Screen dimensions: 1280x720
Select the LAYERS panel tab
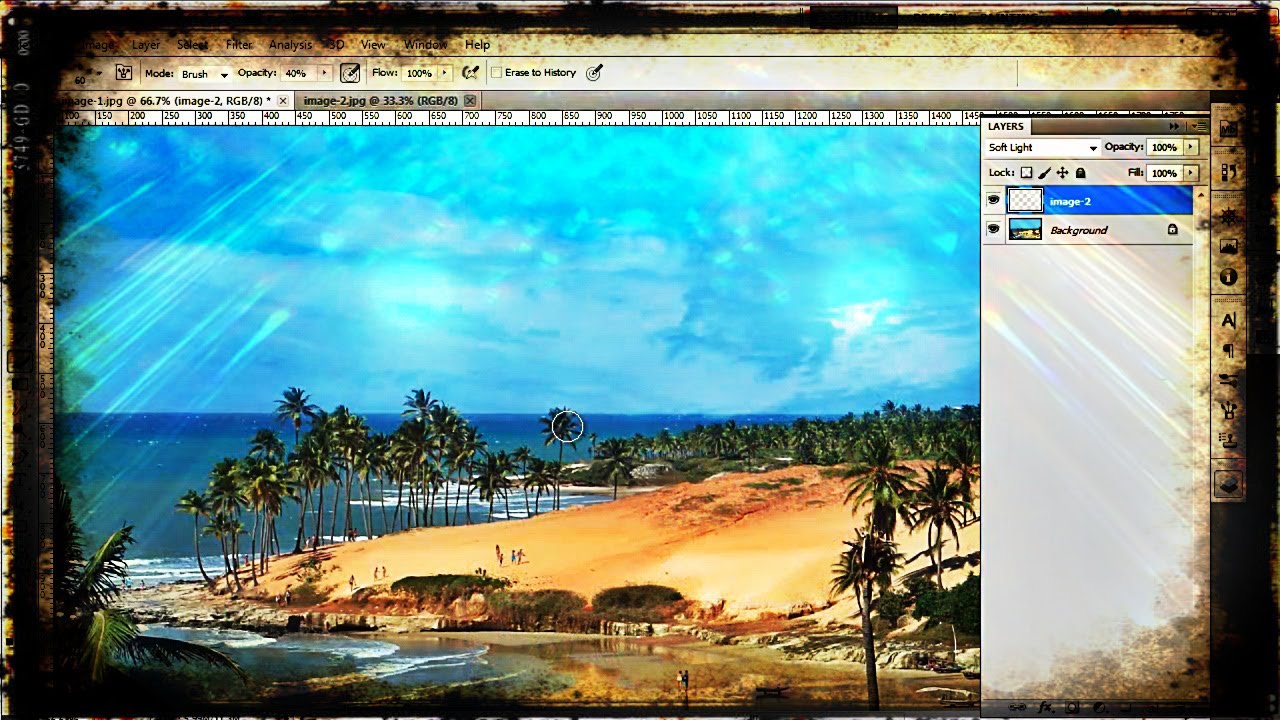(1006, 127)
